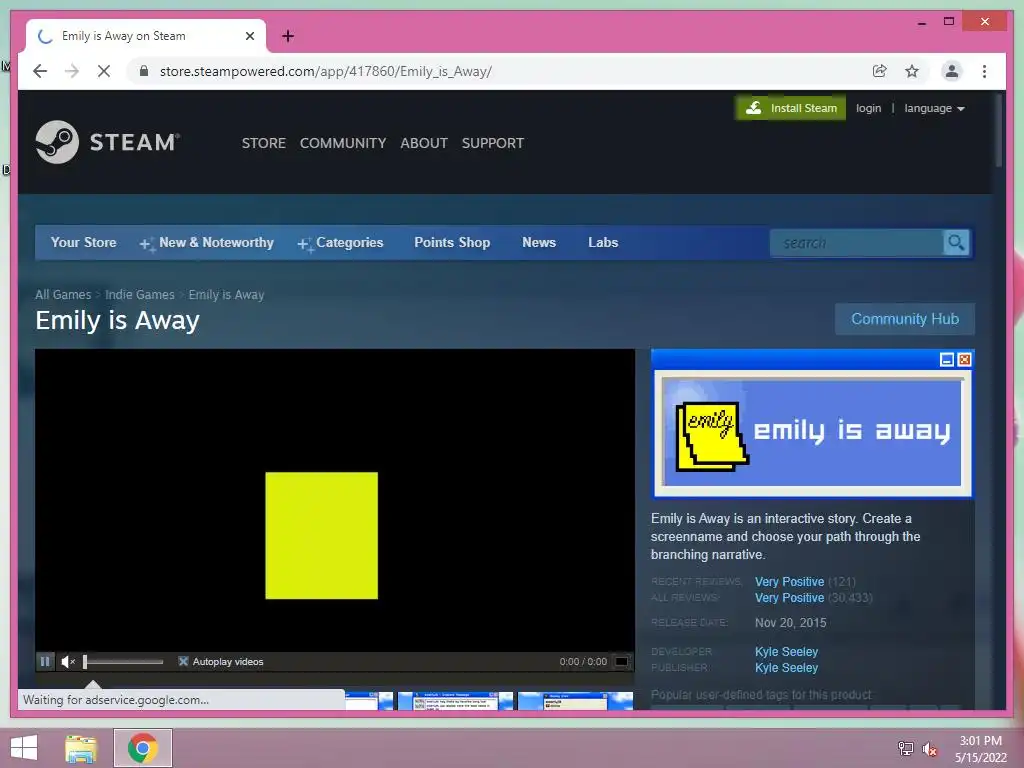The width and height of the screenshot is (1024, 768).
Task: Open the Community Hub button
Action: point(904,319)
